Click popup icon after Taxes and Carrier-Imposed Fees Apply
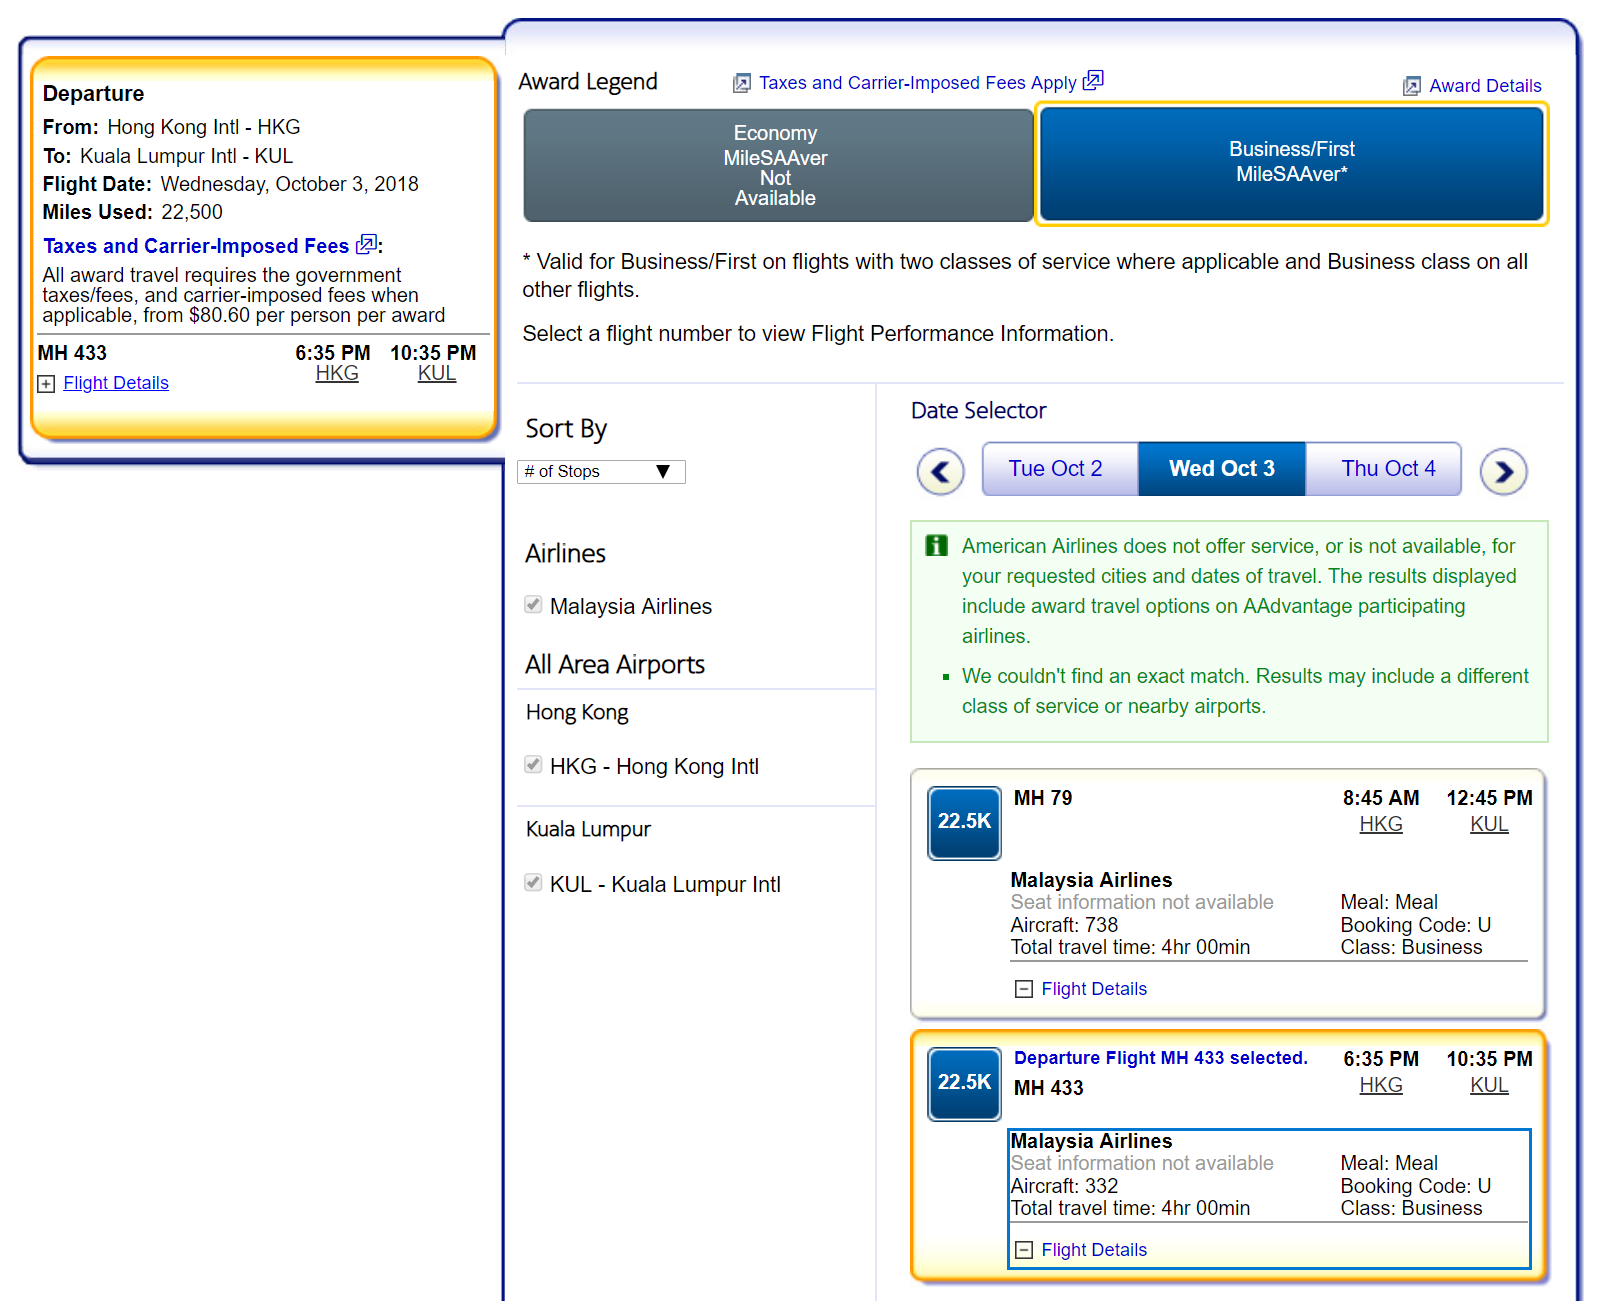 point(1093,80)
